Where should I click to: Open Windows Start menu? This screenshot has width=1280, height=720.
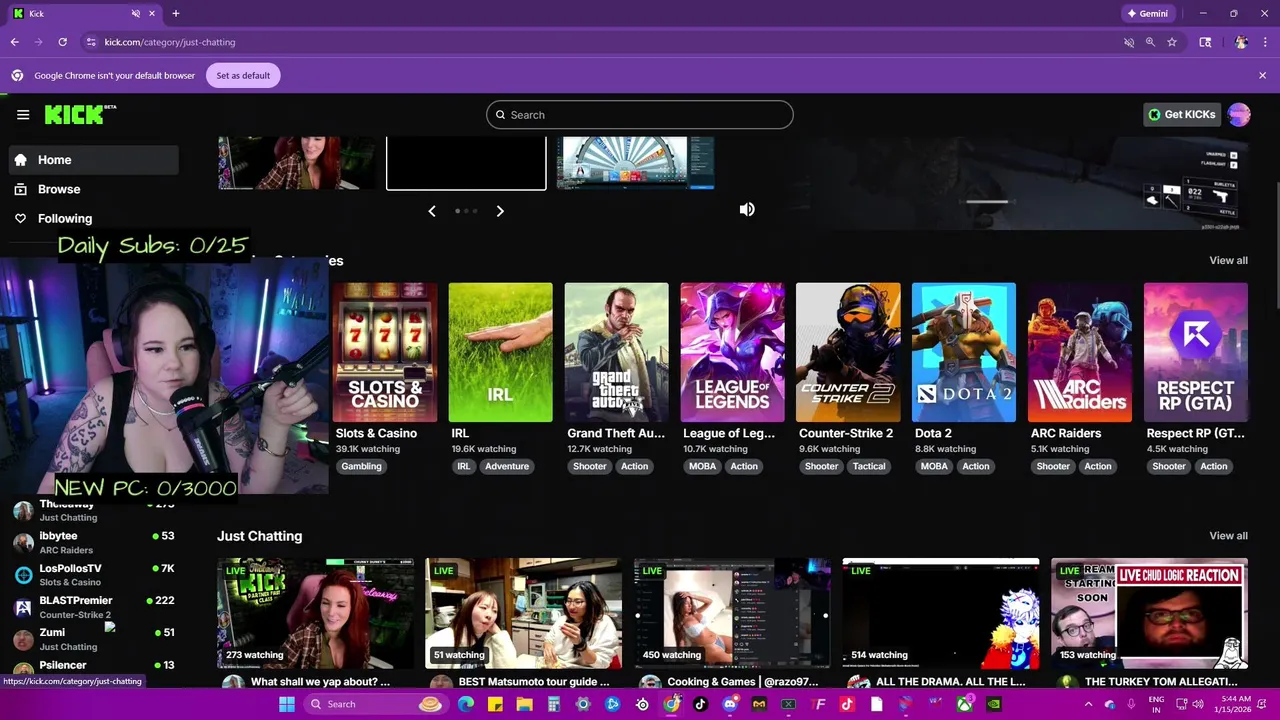(x=287, y=704)
